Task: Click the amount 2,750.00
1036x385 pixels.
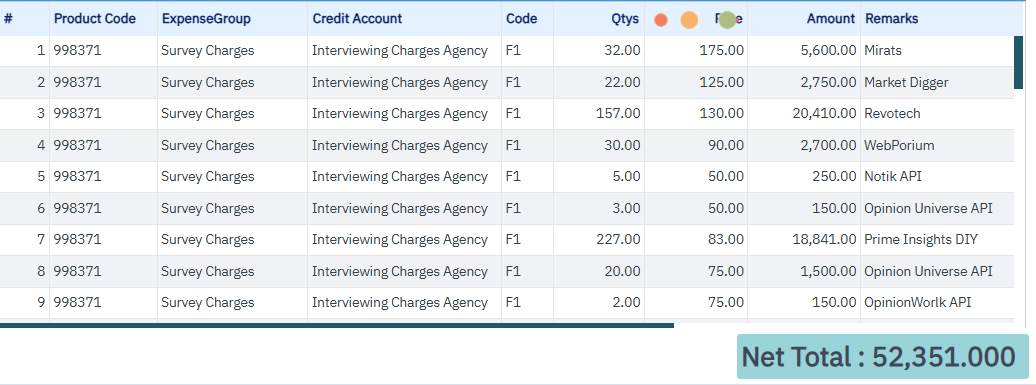Action: [x=828, y=83]
